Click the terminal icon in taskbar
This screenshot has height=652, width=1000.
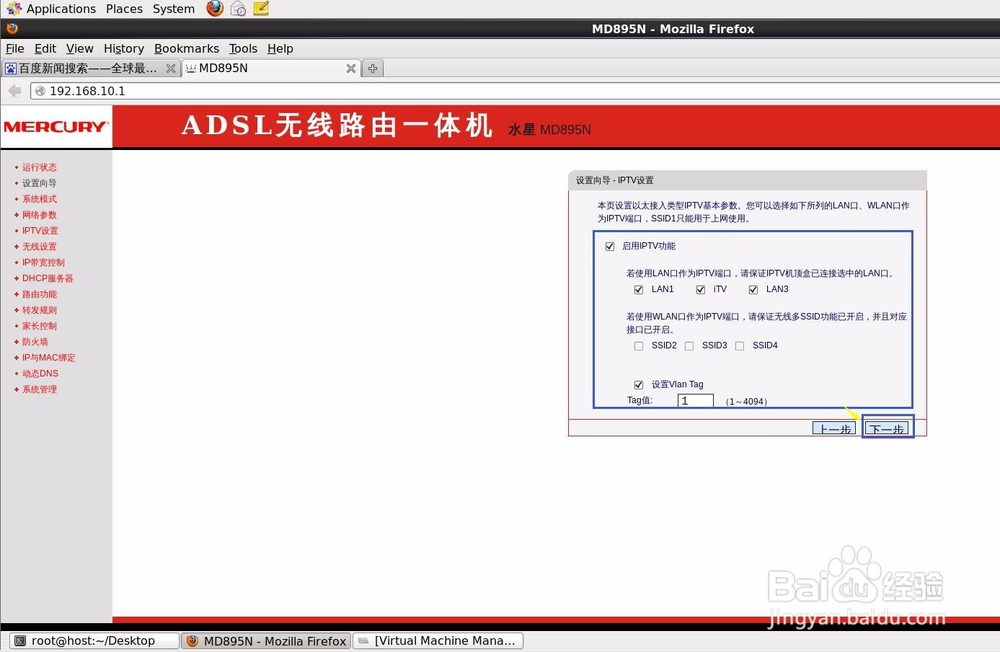click(x=20, y=641)
